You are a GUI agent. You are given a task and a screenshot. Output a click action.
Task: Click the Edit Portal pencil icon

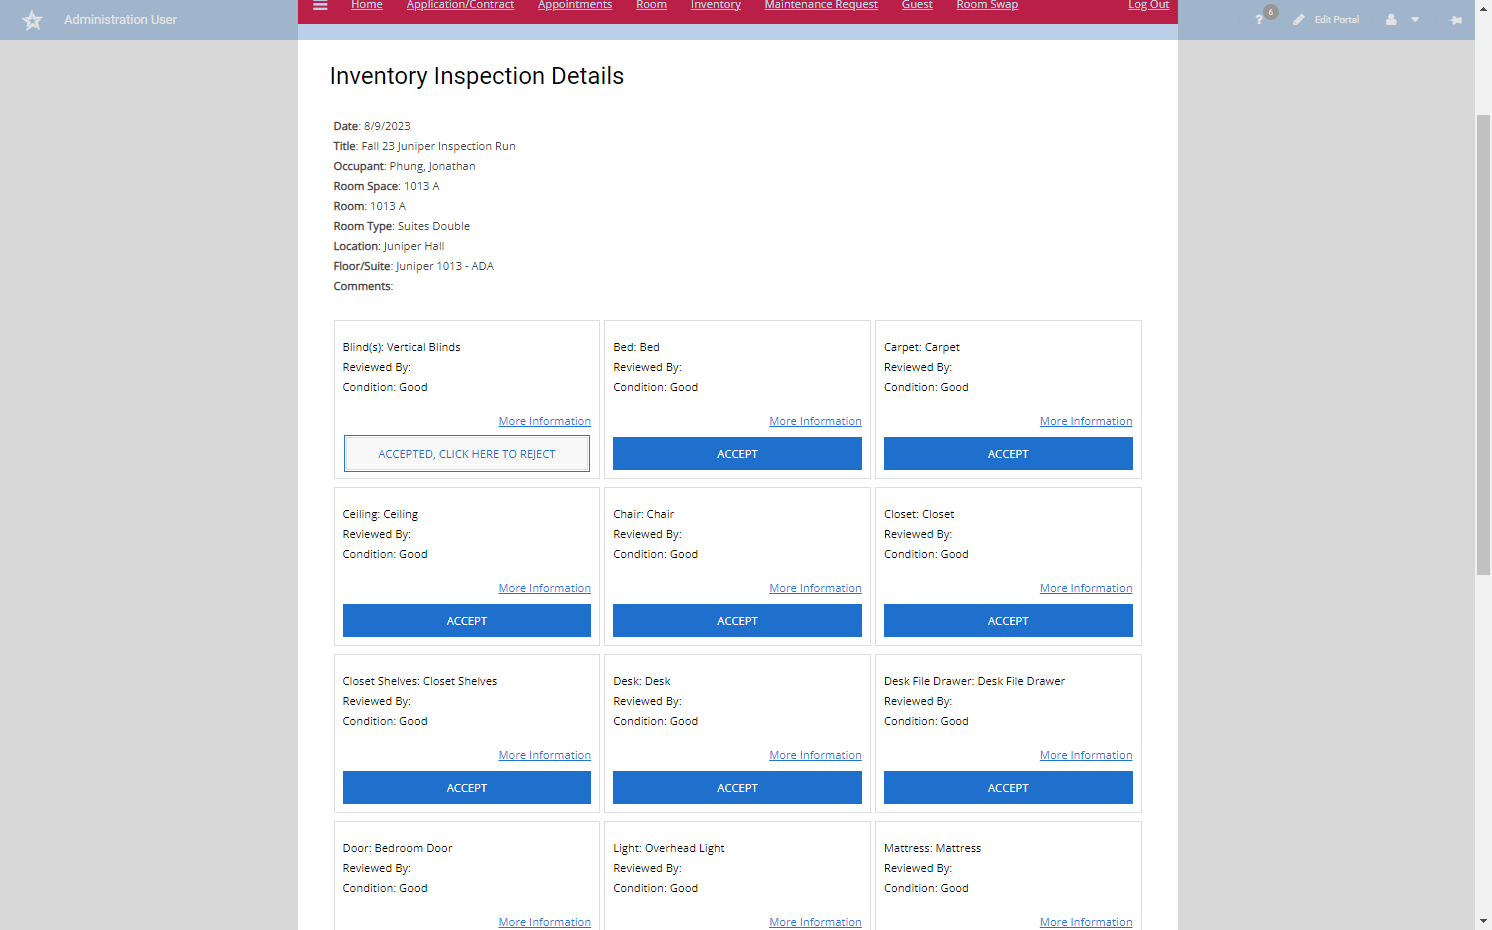click(x=1298, y=20)
